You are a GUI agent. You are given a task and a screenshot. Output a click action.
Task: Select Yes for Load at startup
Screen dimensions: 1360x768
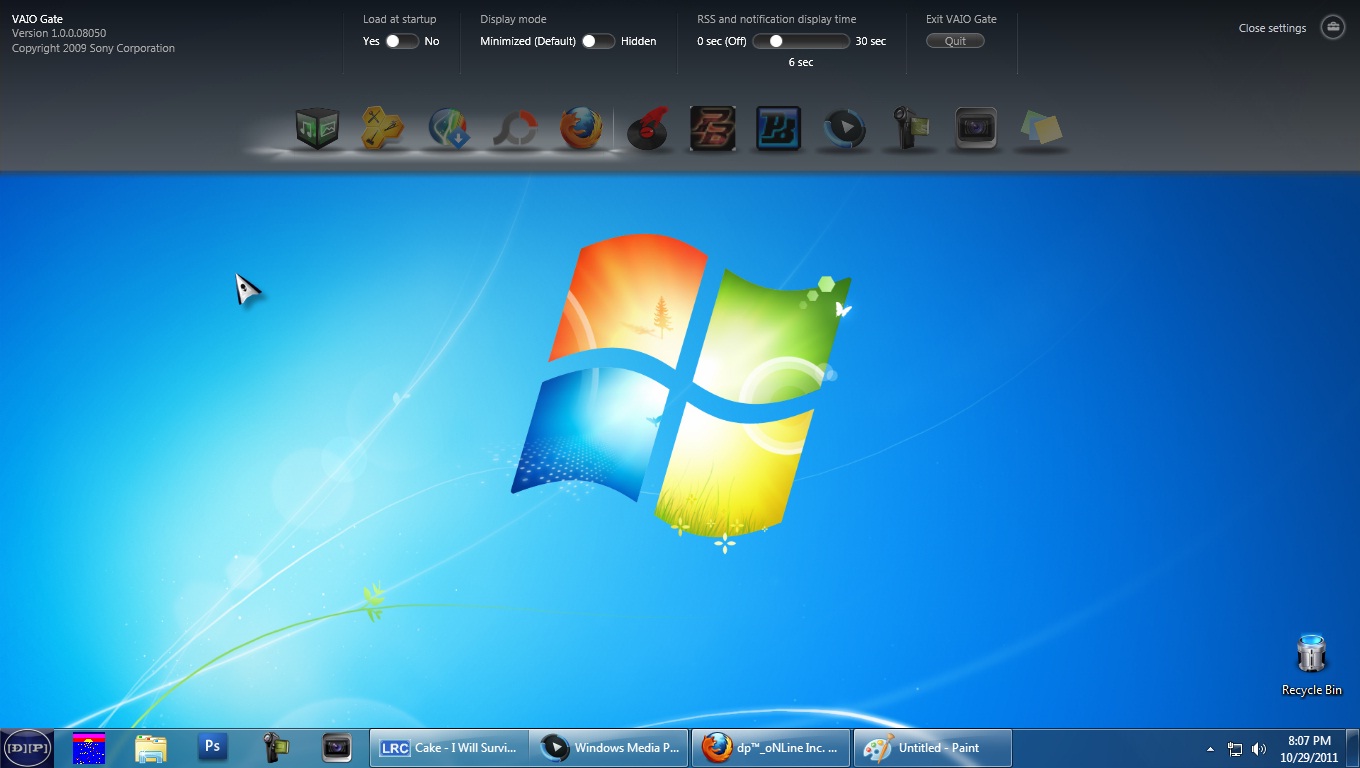point(371,41)
